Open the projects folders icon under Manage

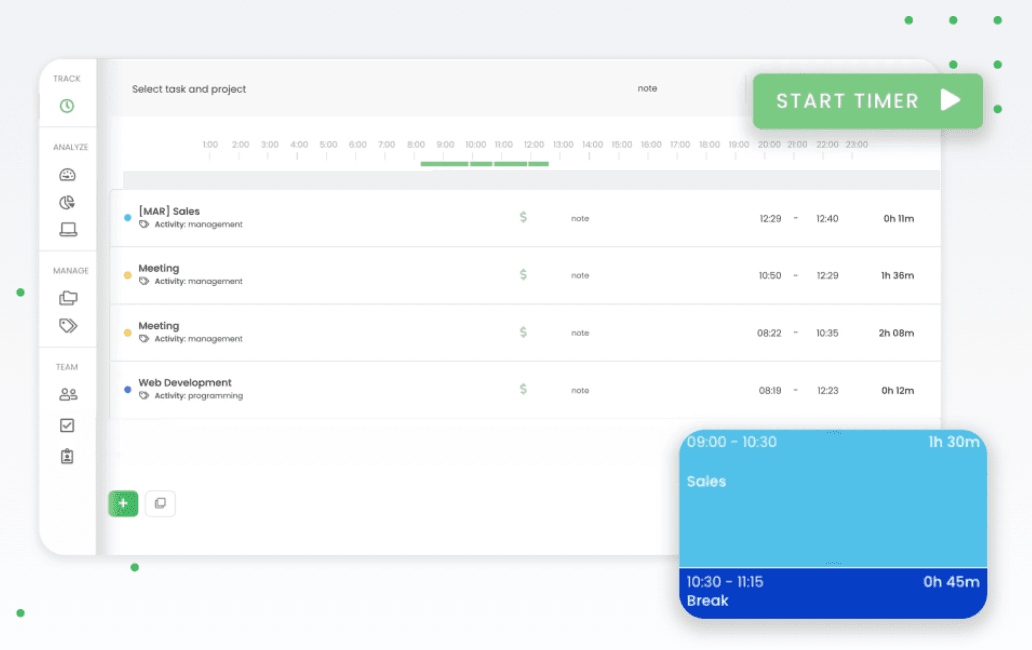click(68, 298)
